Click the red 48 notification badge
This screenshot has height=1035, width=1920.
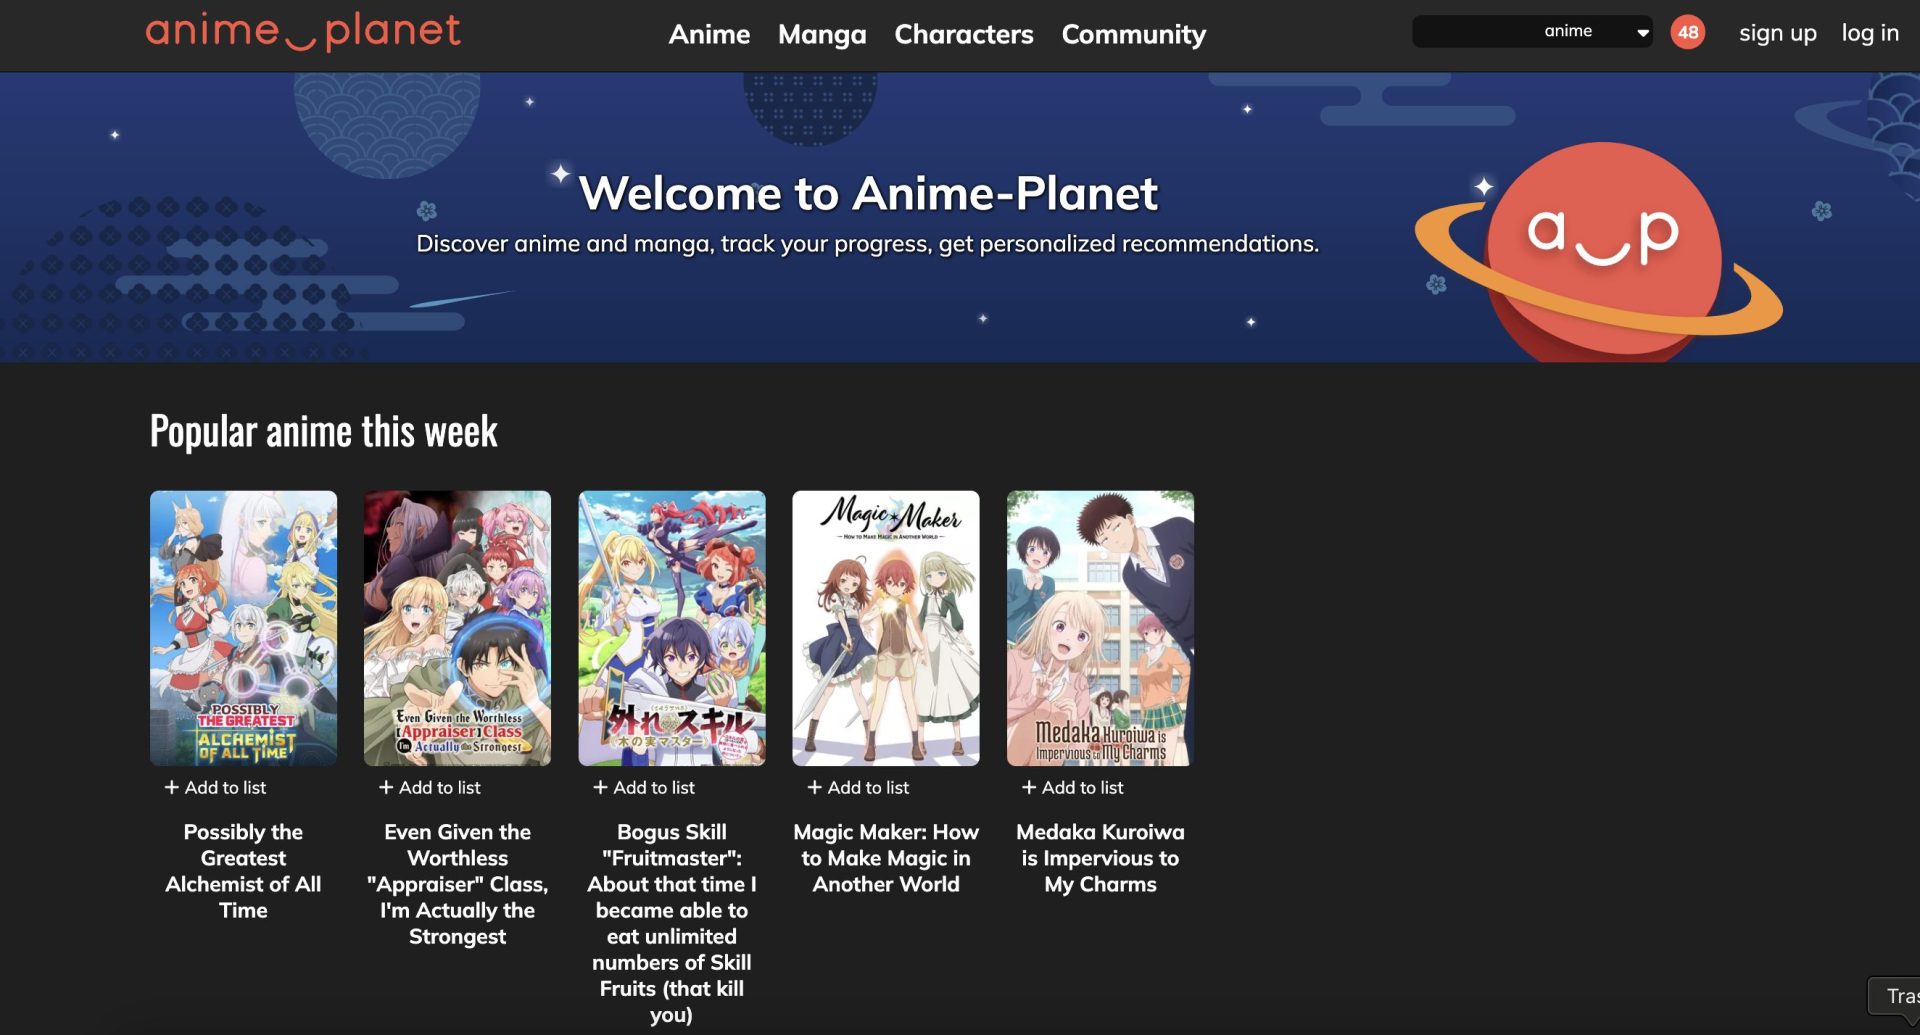(1688, 32)
